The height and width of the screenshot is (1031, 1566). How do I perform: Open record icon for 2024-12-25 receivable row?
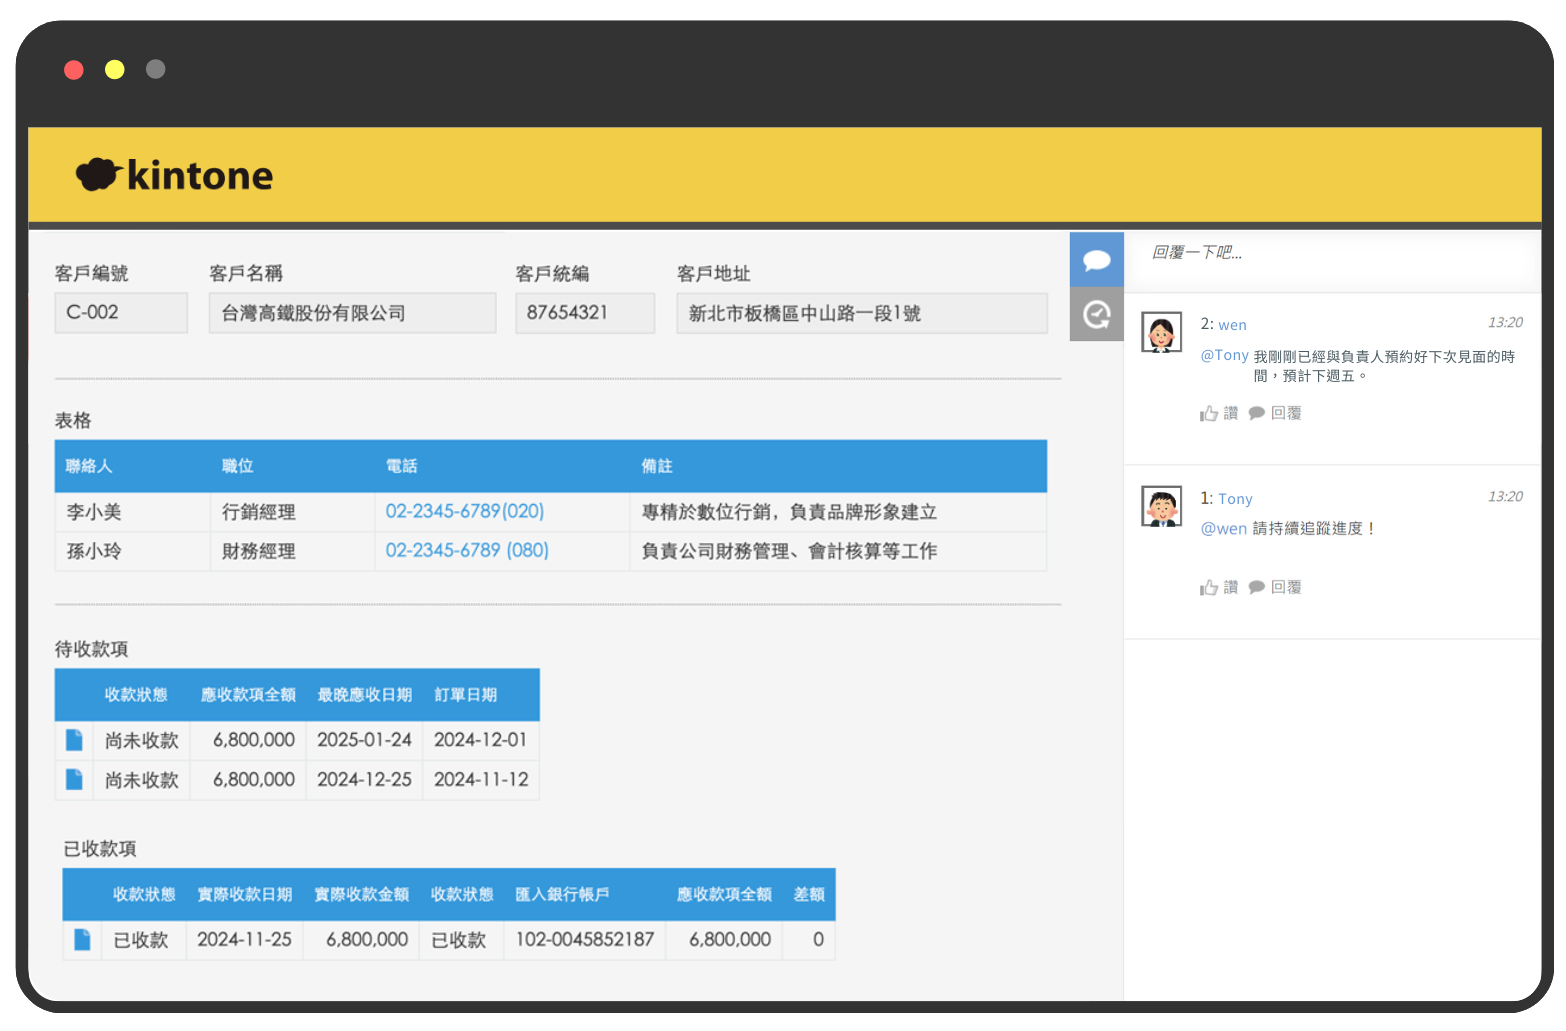click(x=74, y=779)
